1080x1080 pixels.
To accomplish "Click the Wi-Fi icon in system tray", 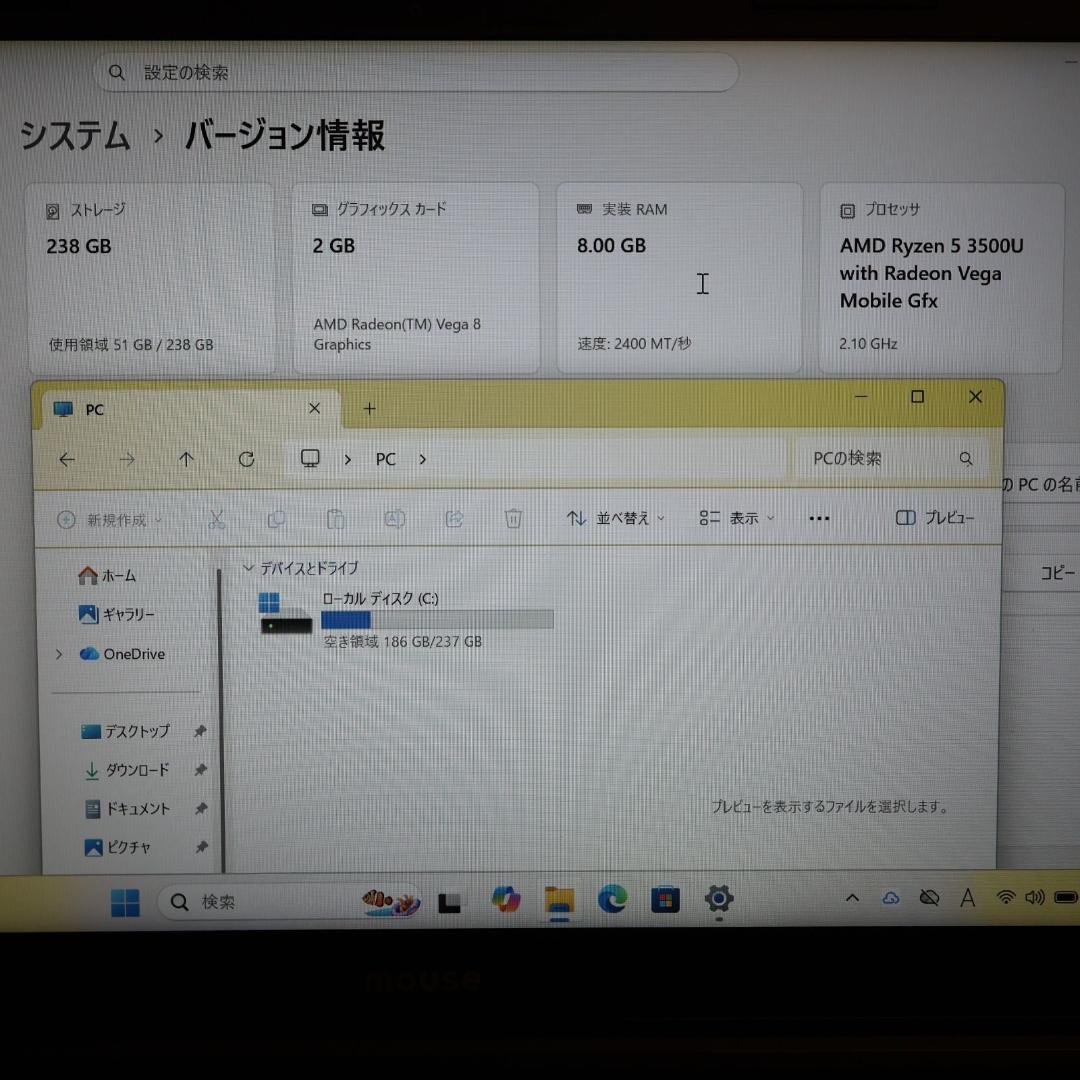I will (1006, 897).
